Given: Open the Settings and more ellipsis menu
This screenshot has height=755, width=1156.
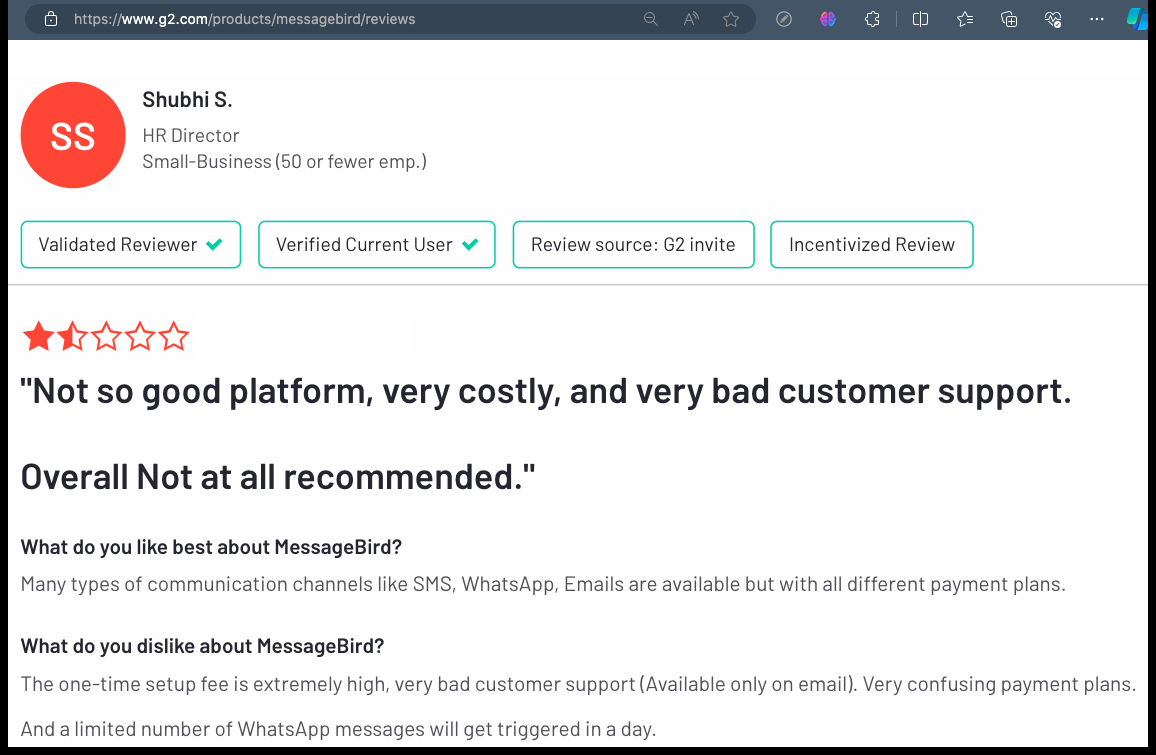Looking at the screenshot, I should 1097,19.
